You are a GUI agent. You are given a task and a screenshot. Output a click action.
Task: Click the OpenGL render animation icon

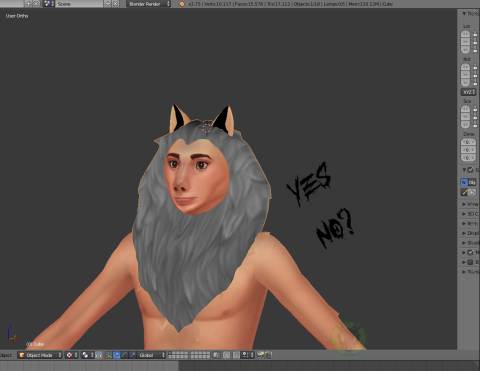[268, 355]
